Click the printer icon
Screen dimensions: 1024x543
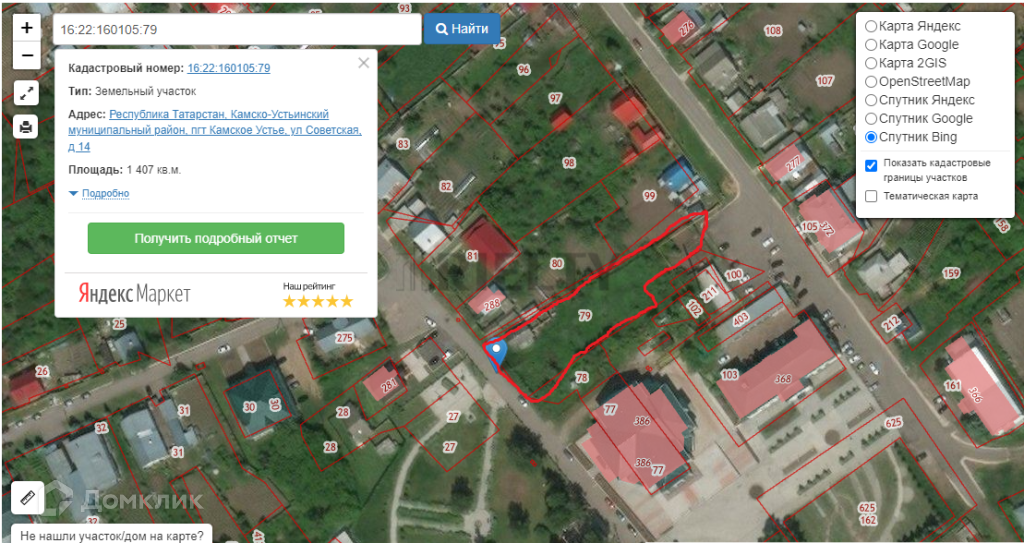(26, 127)
